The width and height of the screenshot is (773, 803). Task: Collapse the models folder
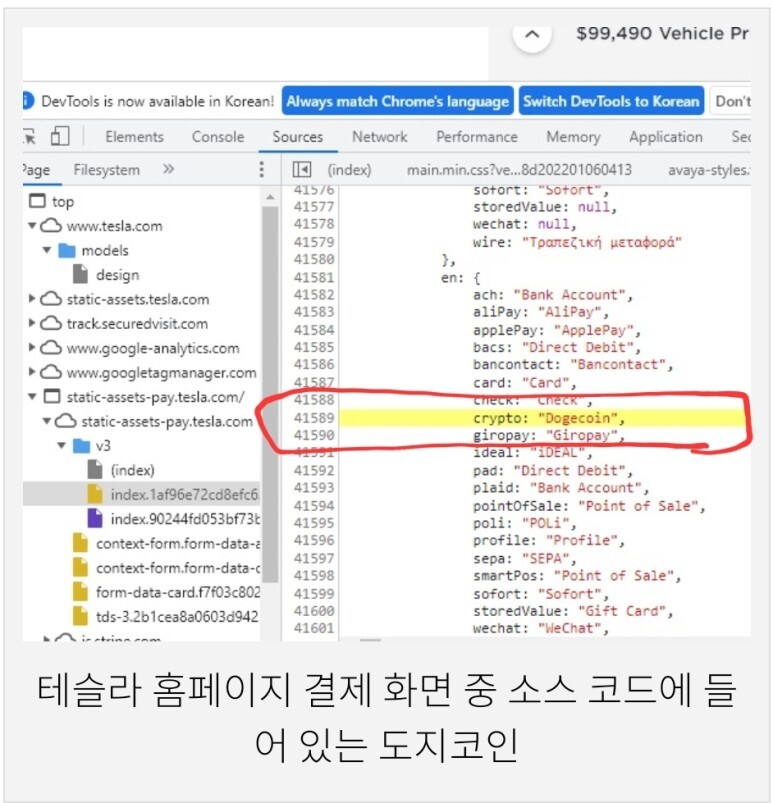pos(47,250)
